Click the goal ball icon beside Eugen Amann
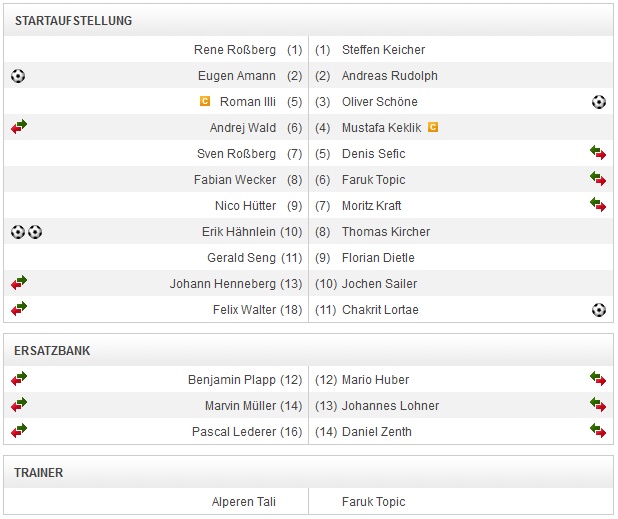 [x=18, y=76]
